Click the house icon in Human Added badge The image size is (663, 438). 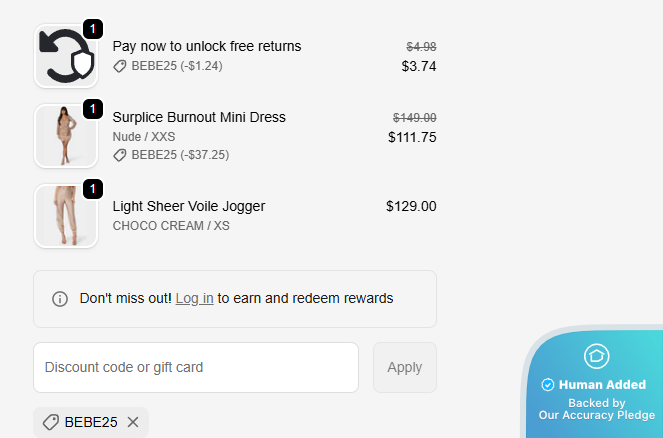click(x=597, y=356)
